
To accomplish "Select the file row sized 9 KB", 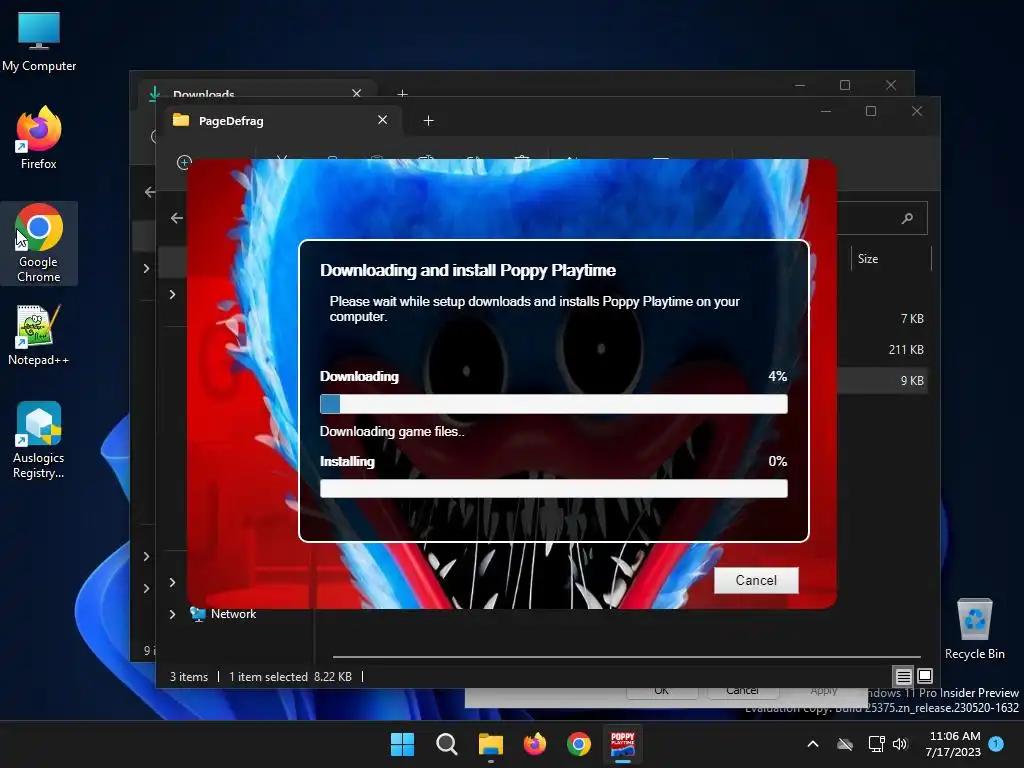I will pyautogui.click(x=882, y=381).
